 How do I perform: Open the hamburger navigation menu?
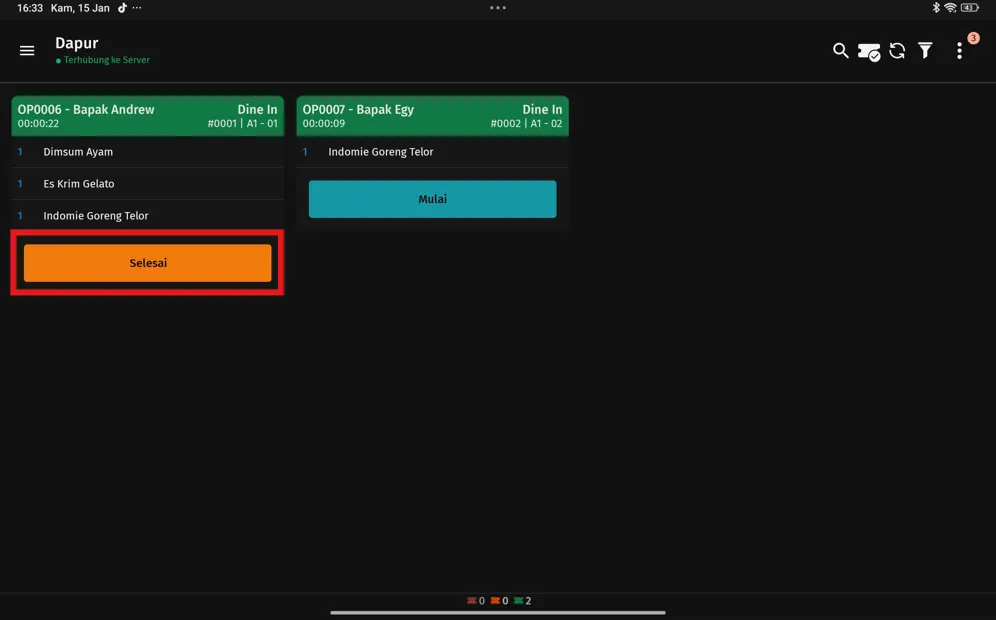point(27,51)
